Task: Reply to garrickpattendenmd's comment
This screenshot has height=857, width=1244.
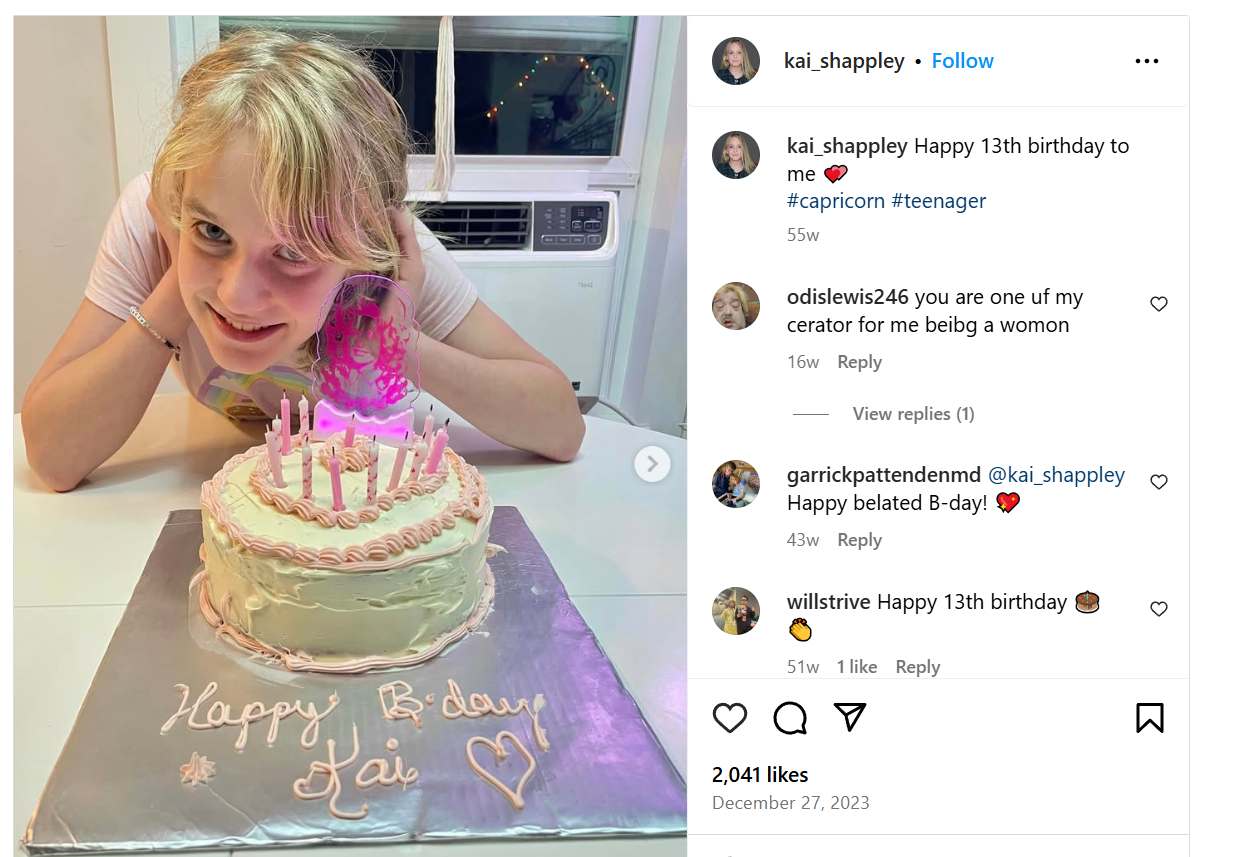Action: (x=859, y=540)
